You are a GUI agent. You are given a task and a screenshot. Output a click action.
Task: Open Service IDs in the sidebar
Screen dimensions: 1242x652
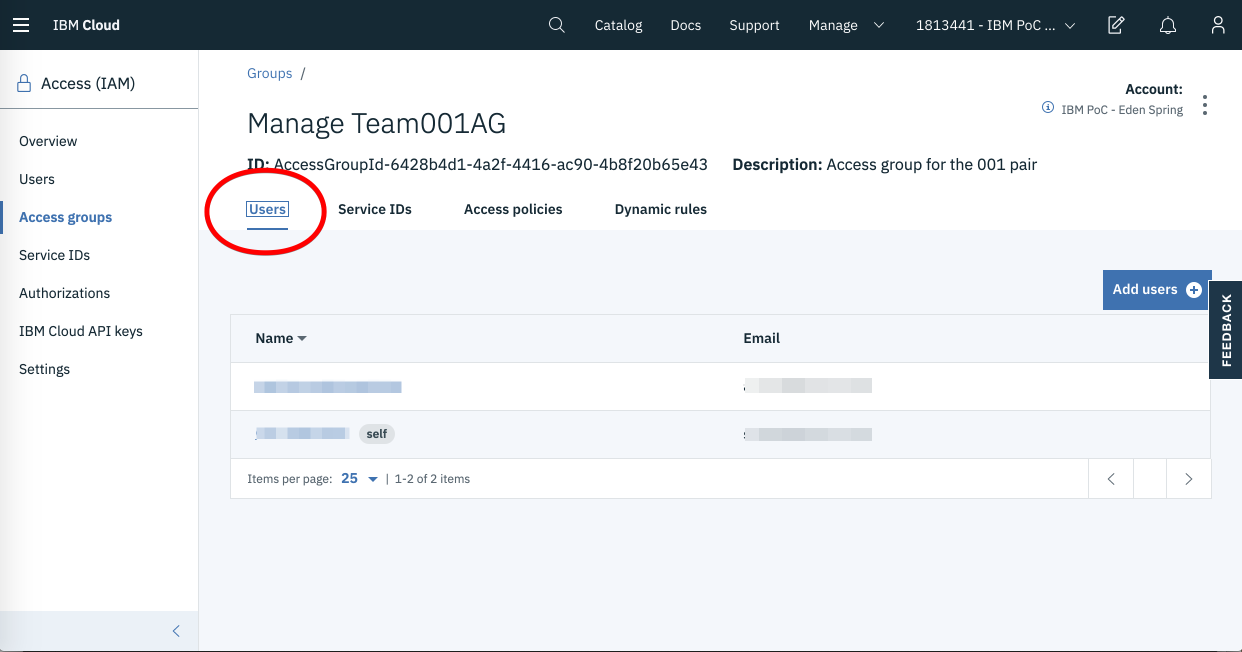tap(55, 255)
